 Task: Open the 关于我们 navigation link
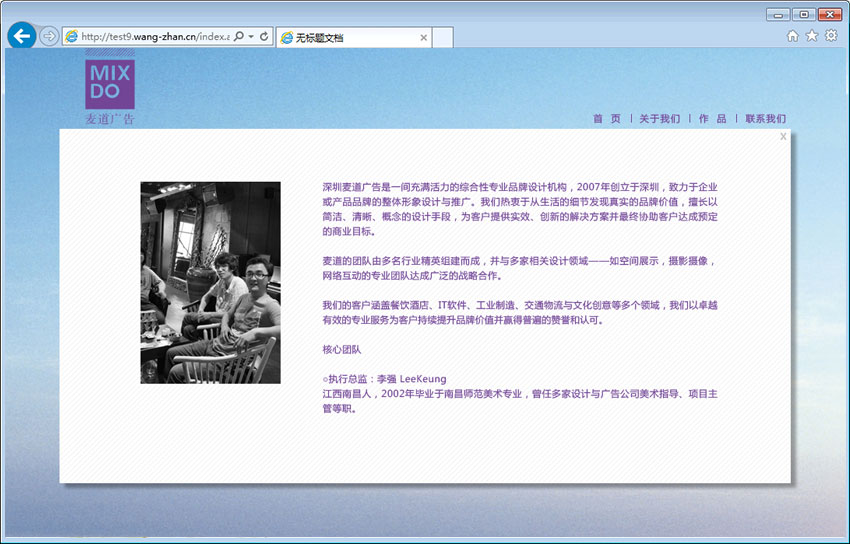tap(659, 119)
